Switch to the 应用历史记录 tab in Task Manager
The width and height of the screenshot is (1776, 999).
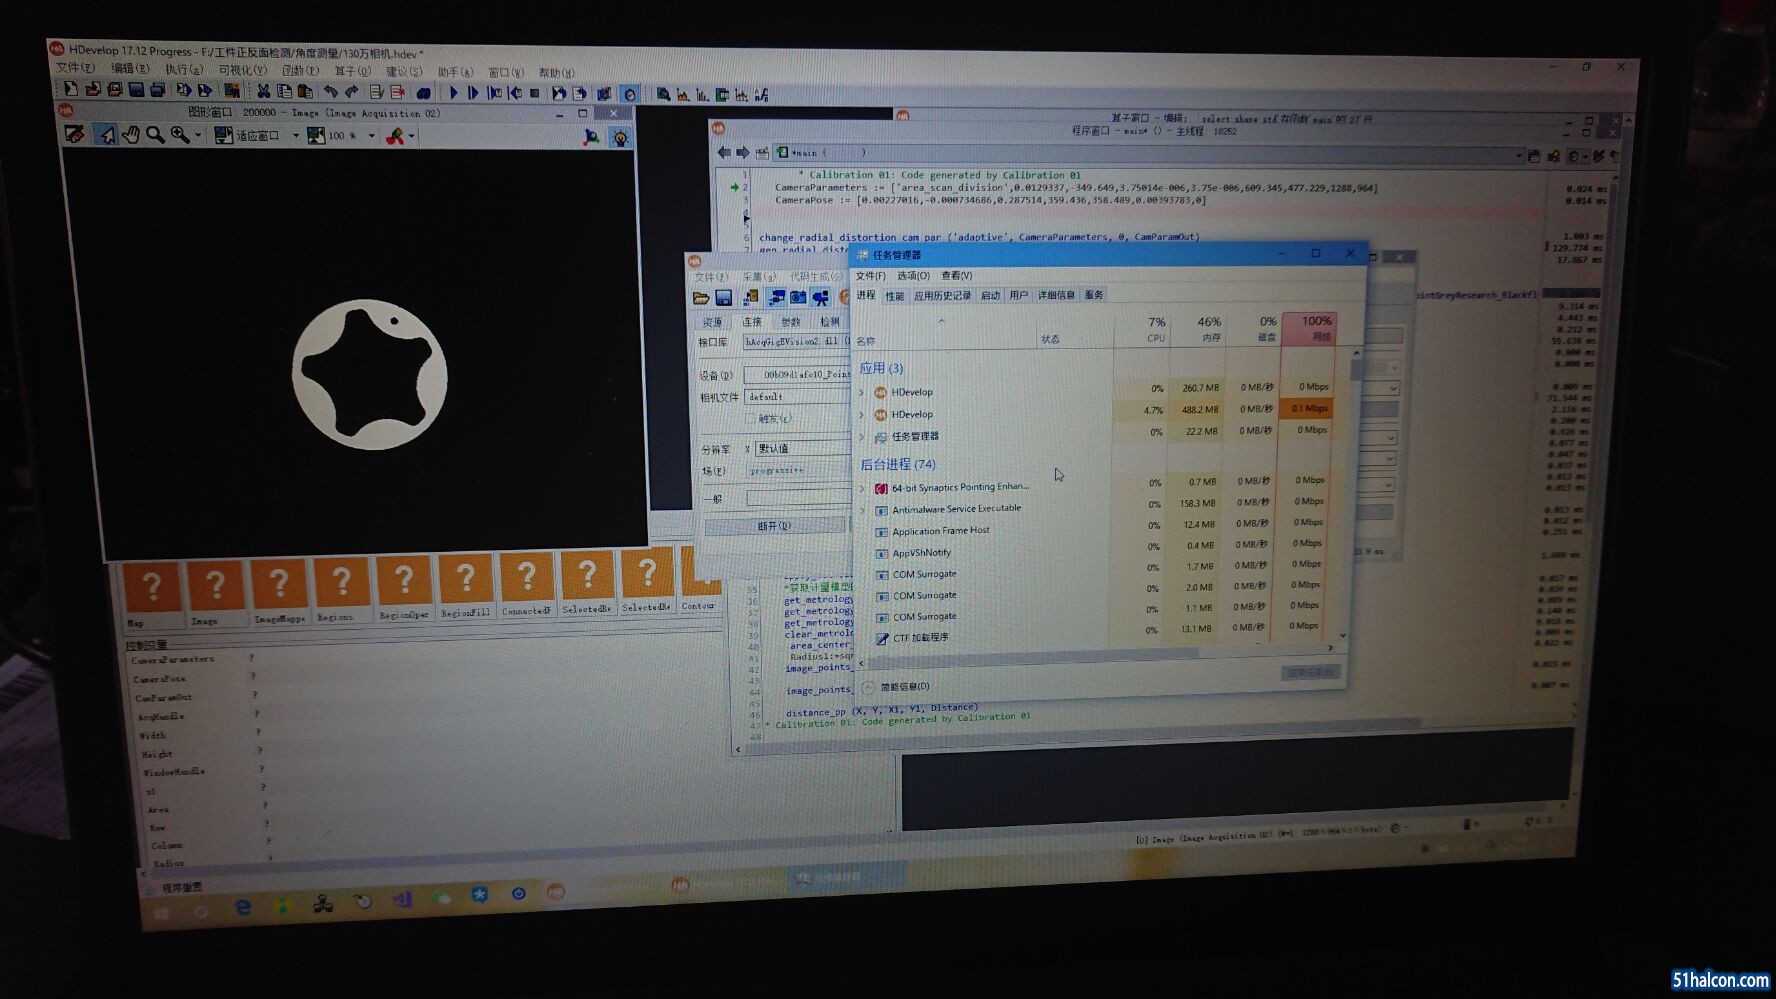coord(943,296)
